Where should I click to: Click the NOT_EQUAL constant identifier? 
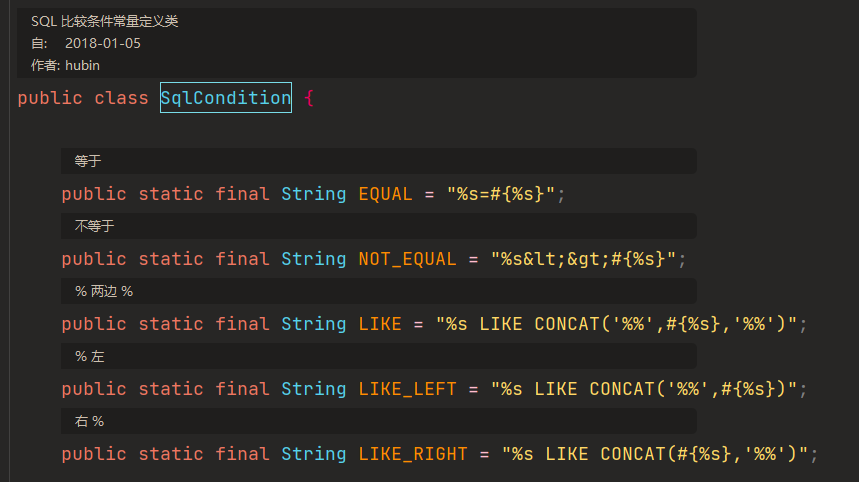coord(407,259)
